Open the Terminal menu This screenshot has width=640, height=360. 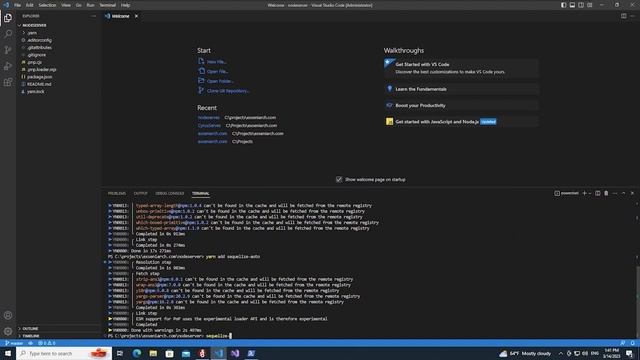(x=108, y=5)
